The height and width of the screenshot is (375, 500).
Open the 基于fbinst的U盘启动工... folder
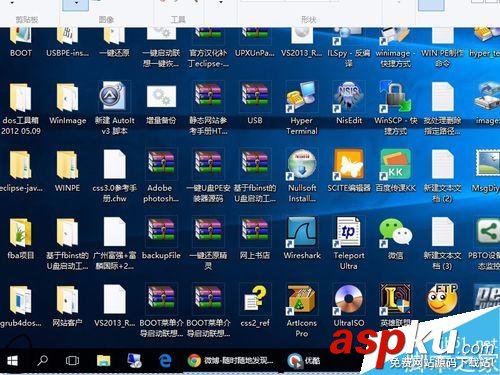tap(68, 233)
